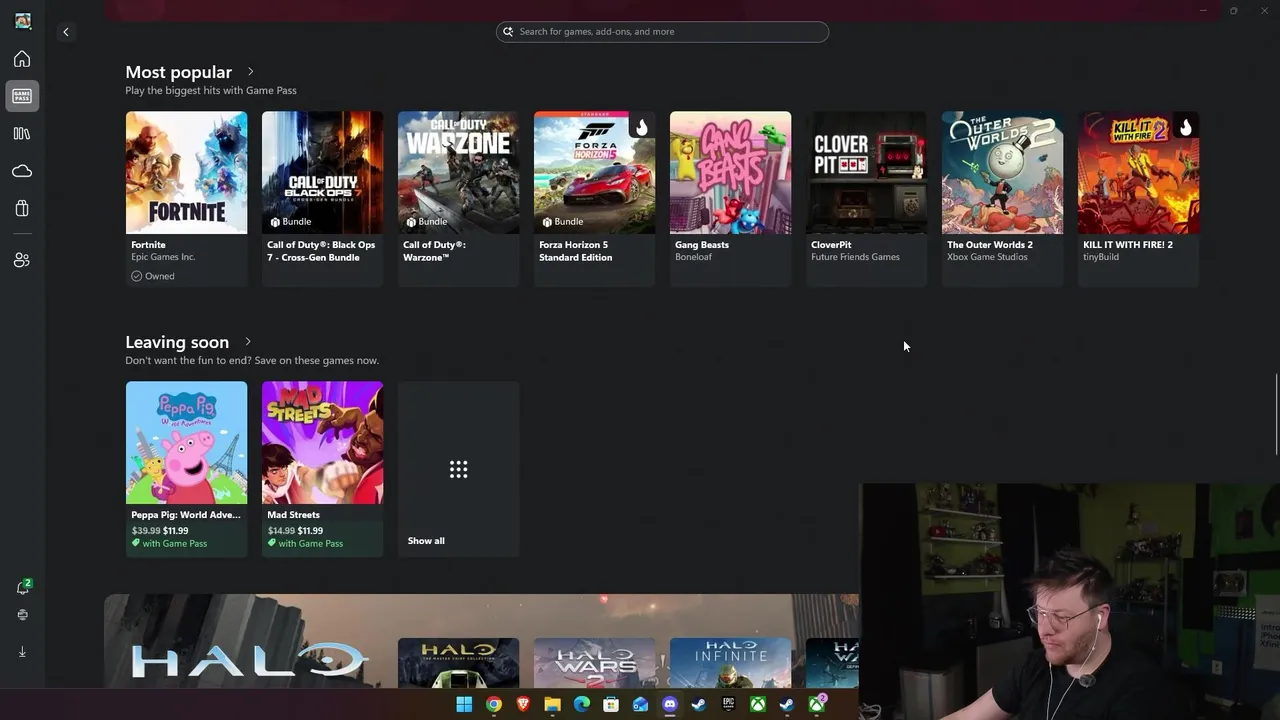Open Call of Duty Black Ops 7 cover
The image size is (1280, 720).
coord(322,172)
